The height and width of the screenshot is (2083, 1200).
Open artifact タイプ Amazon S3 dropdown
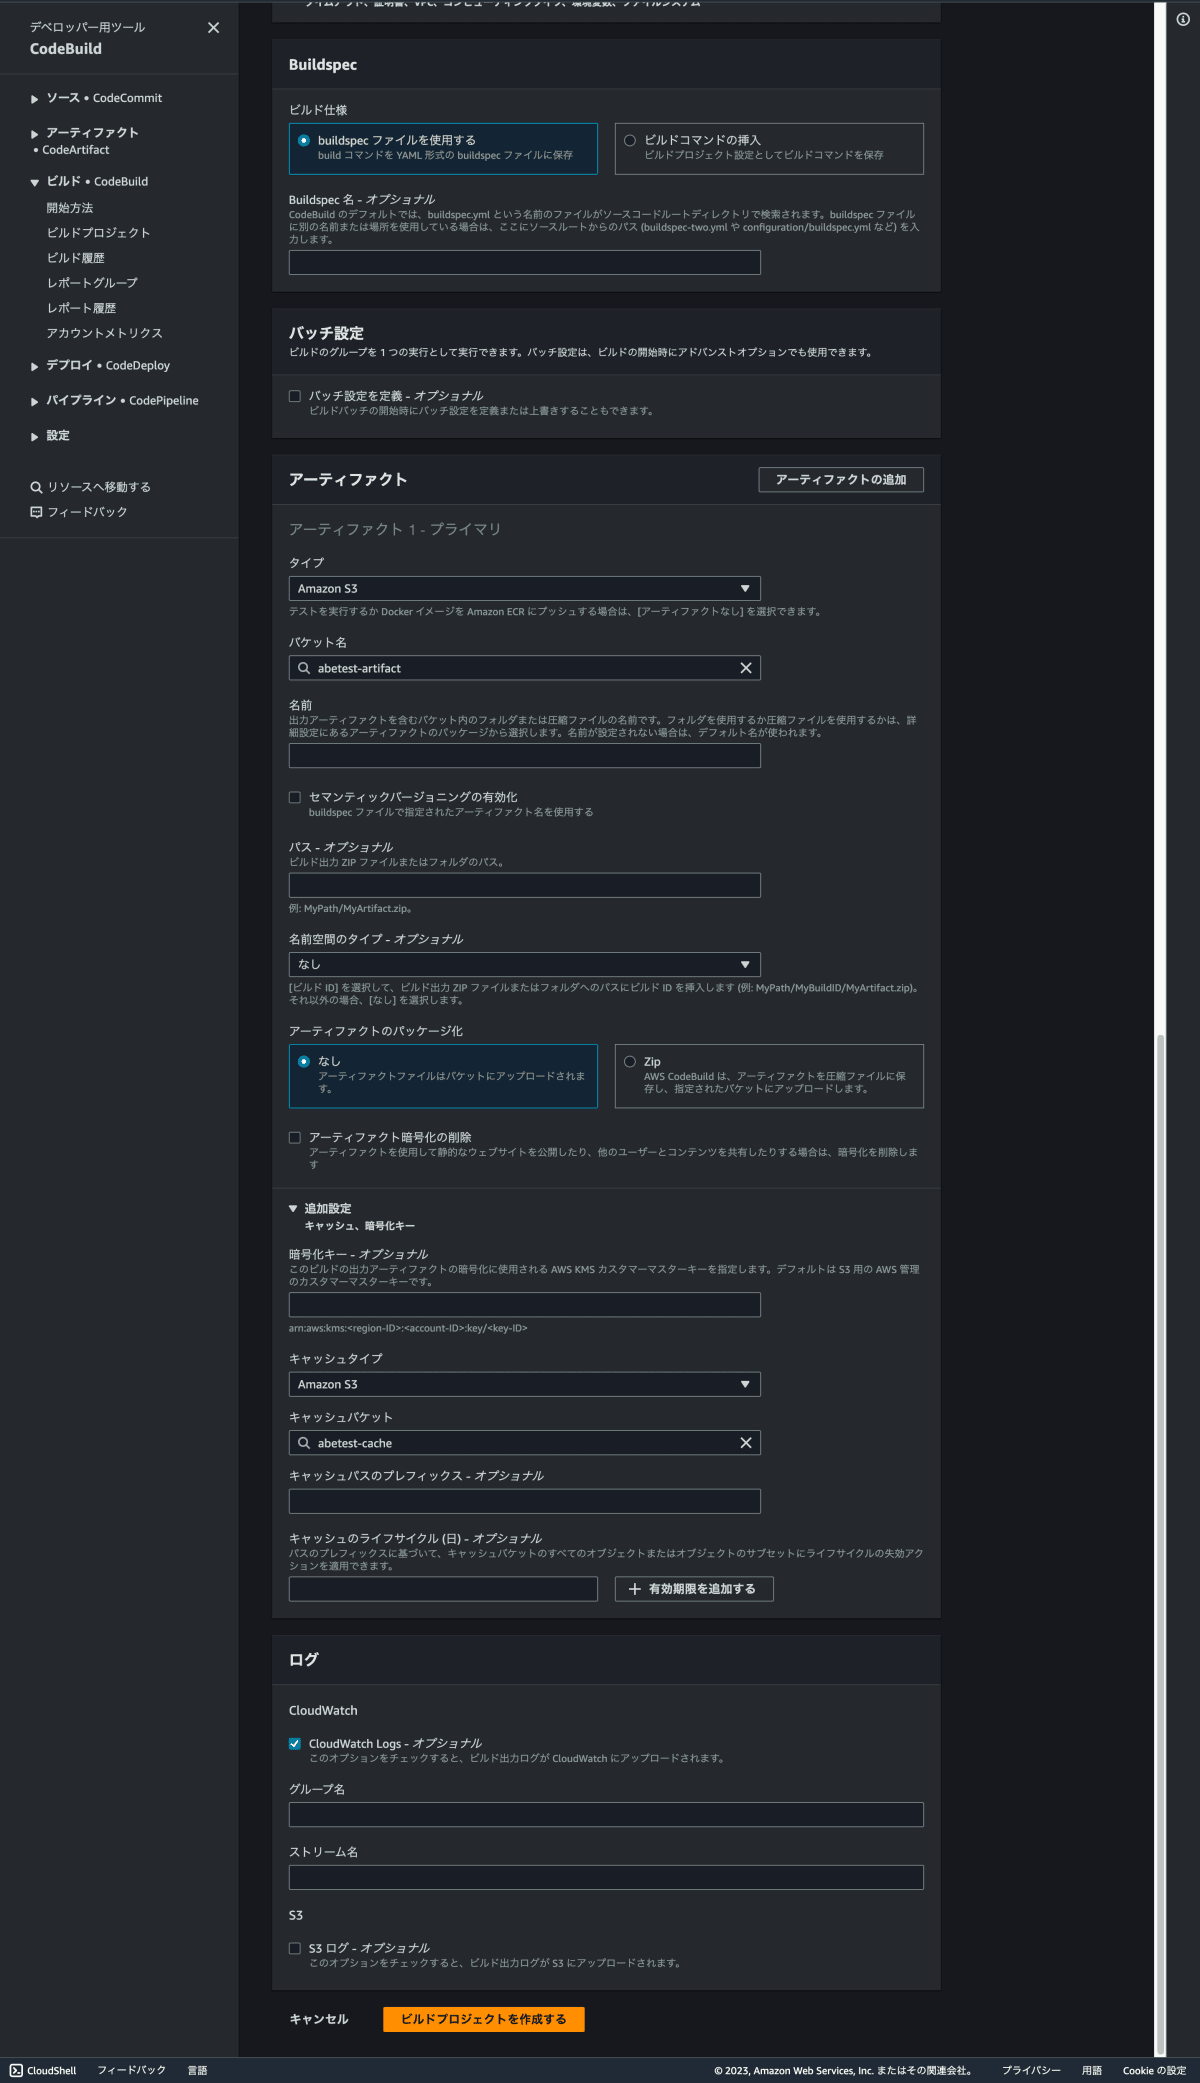coord(525,589)
